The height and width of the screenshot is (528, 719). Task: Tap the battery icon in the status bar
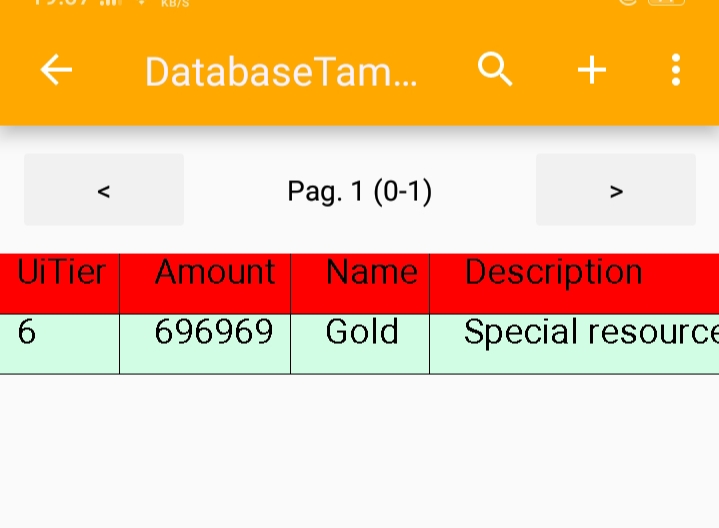pos(667,3)
